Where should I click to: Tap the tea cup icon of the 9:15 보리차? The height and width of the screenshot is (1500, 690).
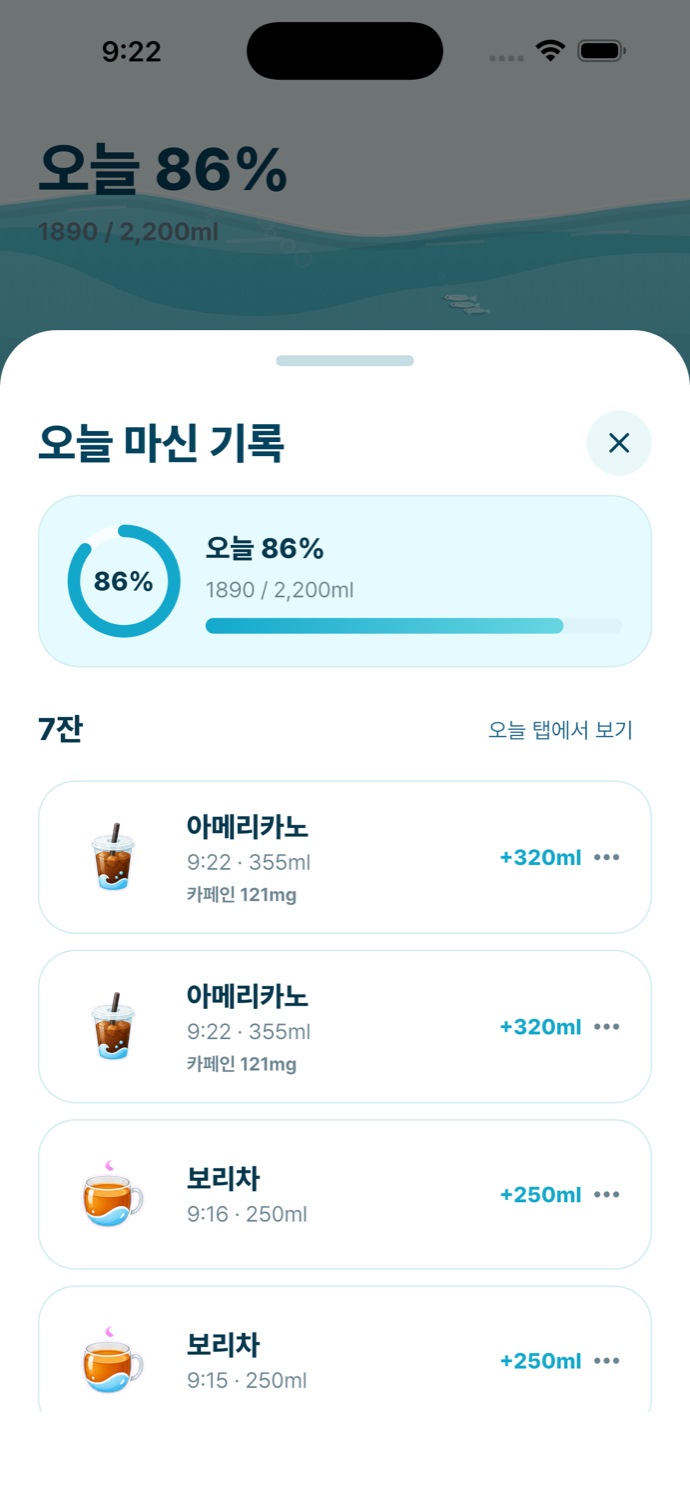tap(112, 1360)
